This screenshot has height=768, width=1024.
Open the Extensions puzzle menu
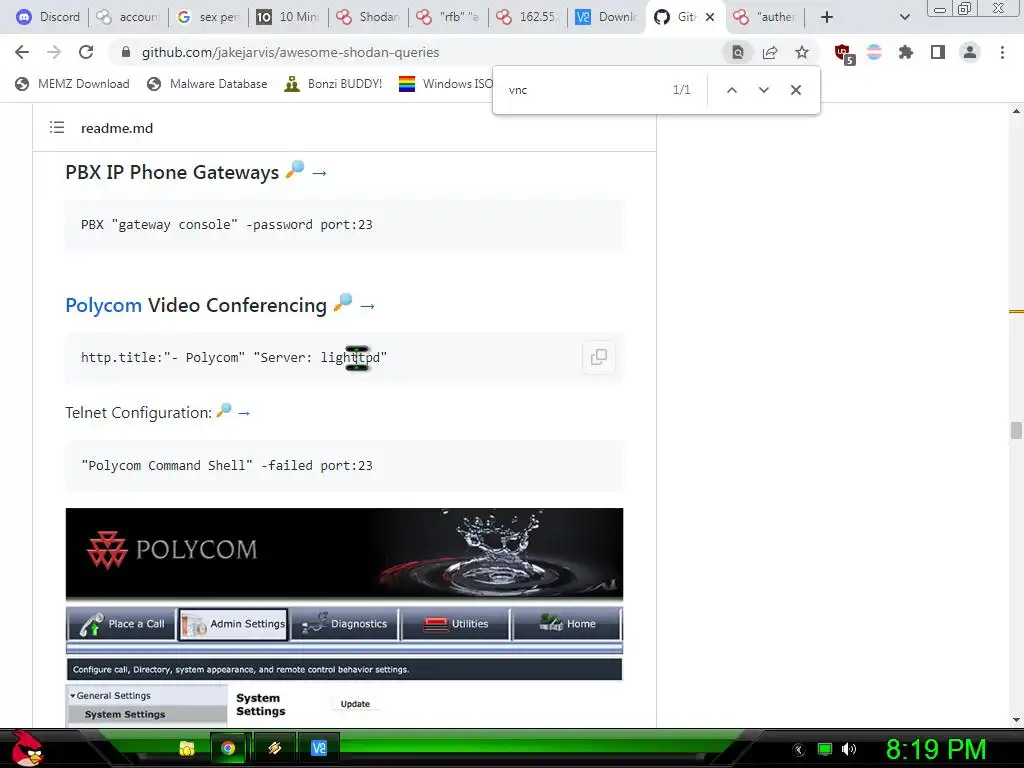click(905, 52)
